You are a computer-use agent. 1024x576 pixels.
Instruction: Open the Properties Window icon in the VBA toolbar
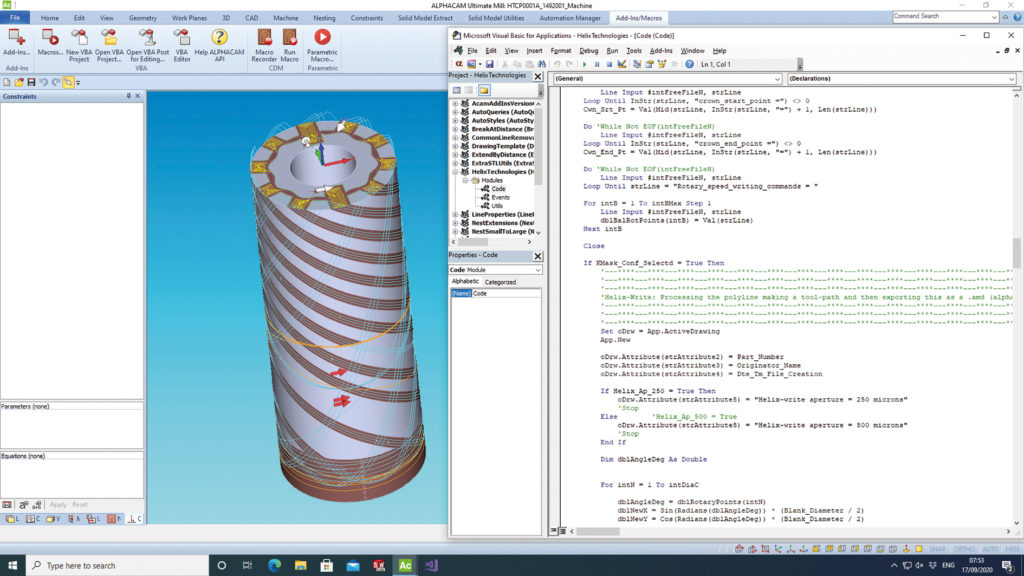point(649,64)
